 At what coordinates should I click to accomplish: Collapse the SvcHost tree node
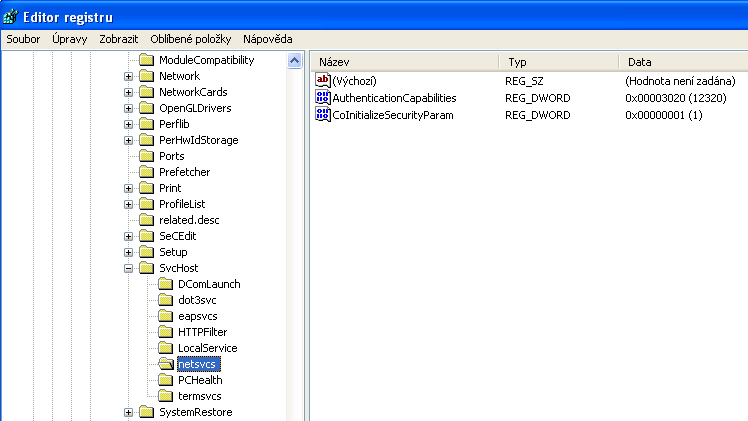[128, 268]
